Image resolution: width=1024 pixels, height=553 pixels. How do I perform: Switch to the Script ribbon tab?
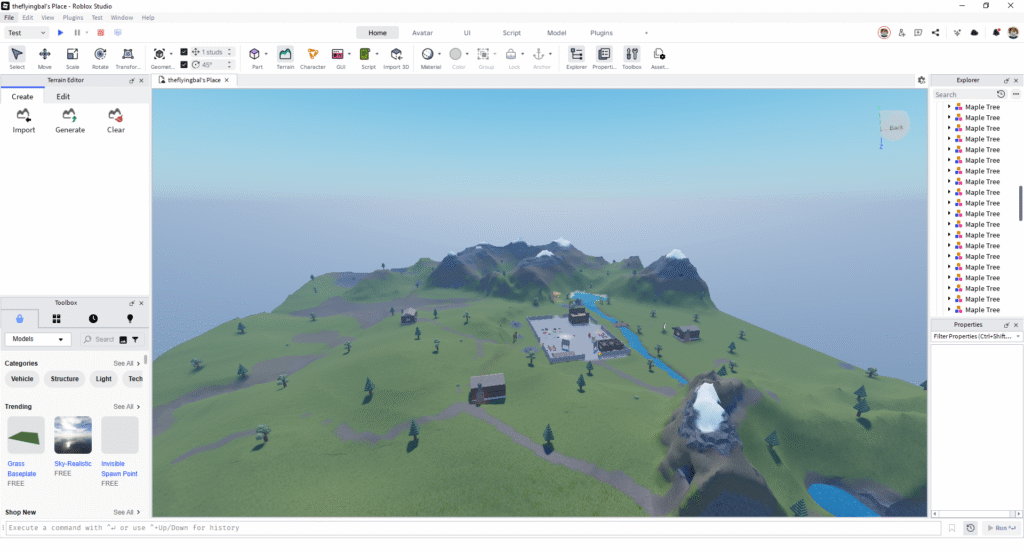511,33
